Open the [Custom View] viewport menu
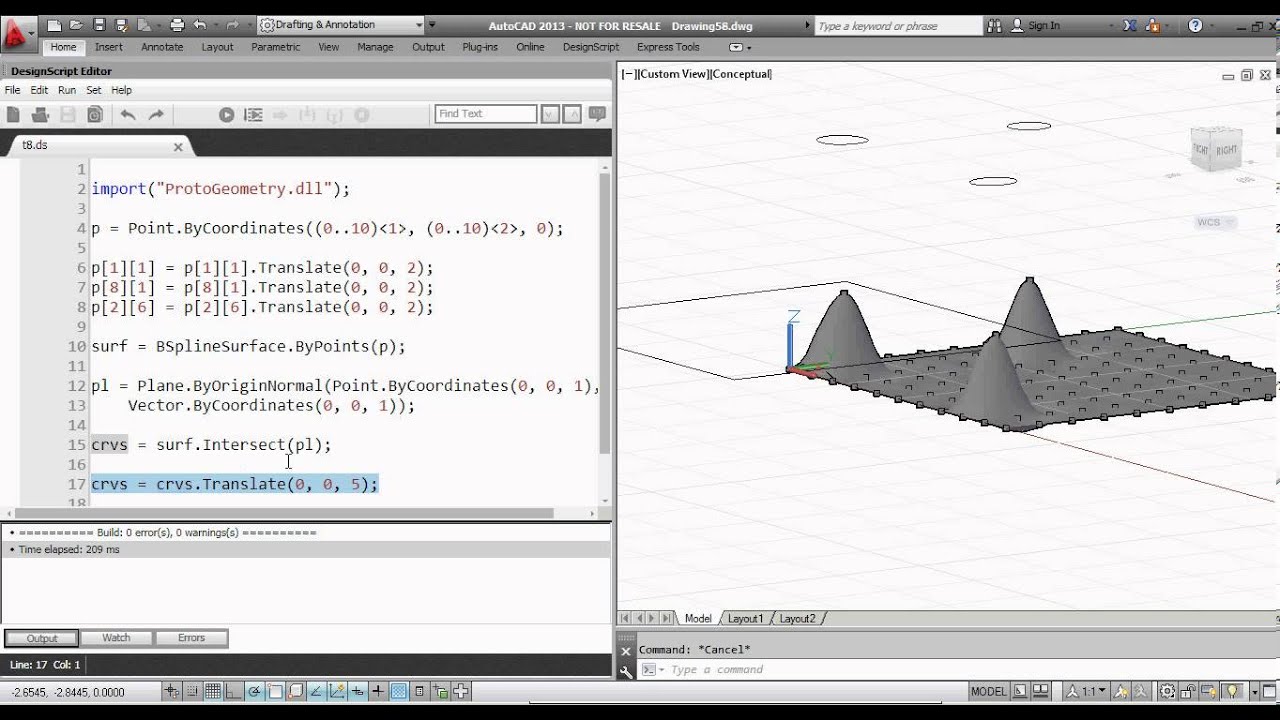This screenshot has width=1280, height=720. coord(674,74)
